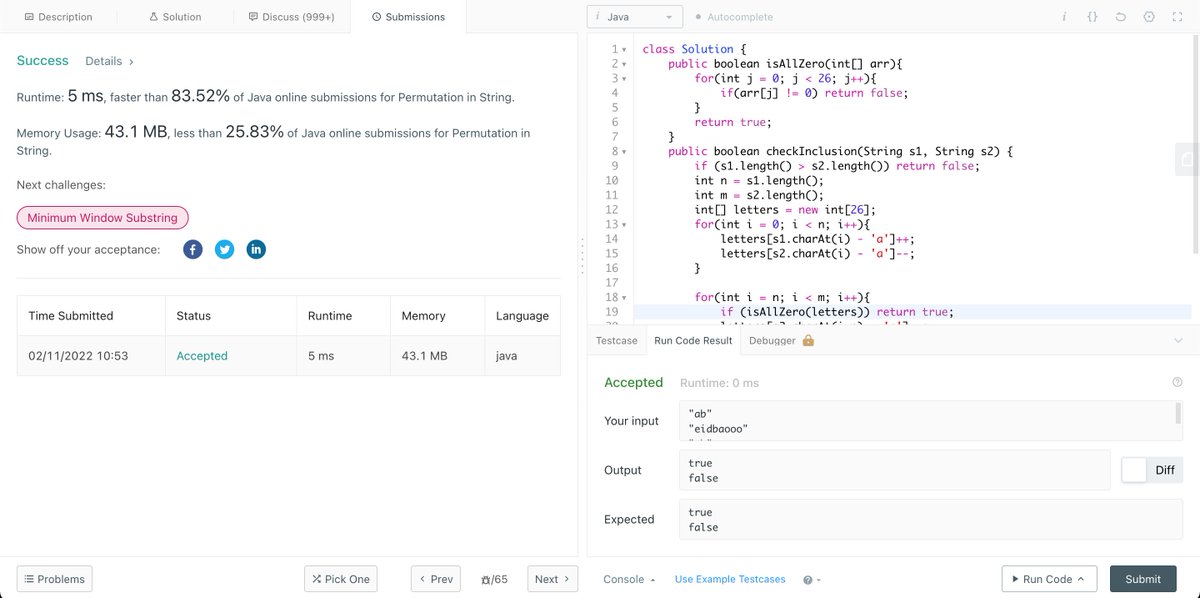Click the lock icon on the Debugger tab

pos(808,340)
